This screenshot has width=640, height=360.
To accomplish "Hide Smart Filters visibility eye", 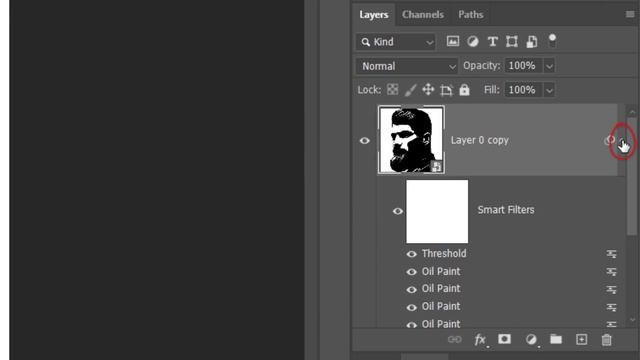I will [x=398, y=211].
